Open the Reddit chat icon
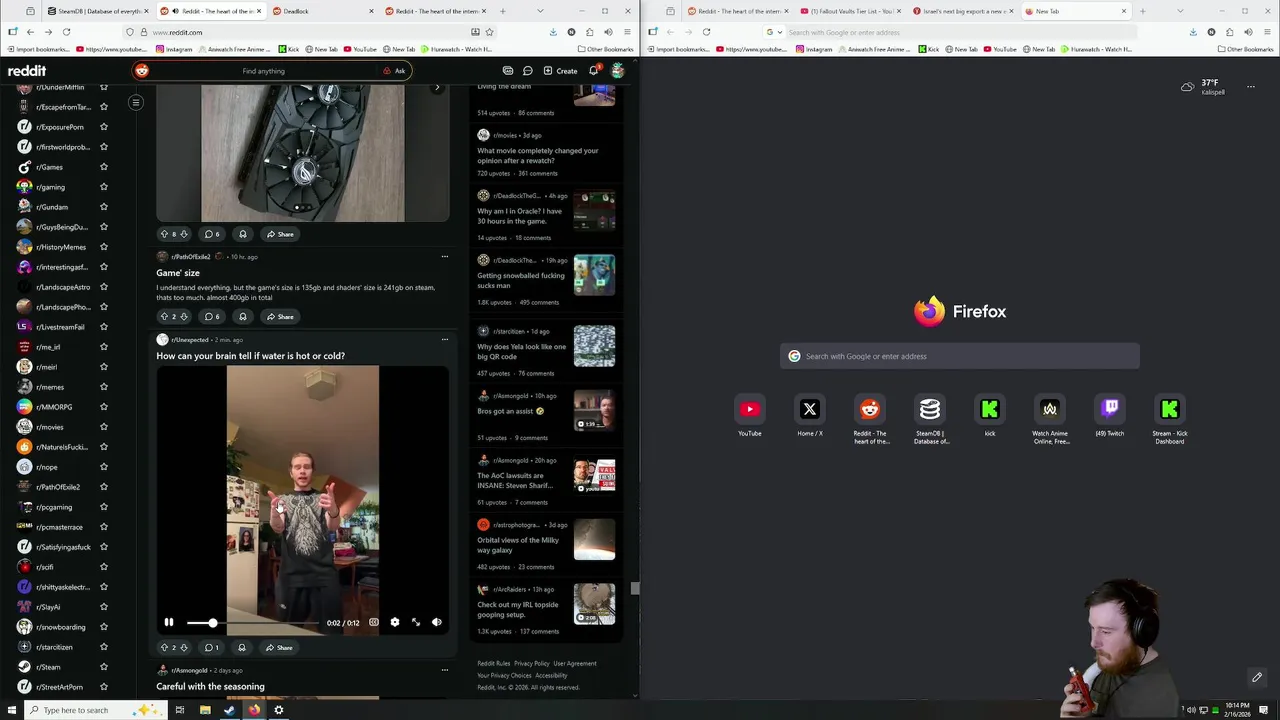Screen dimensions: 1280x720 [528, 71]
